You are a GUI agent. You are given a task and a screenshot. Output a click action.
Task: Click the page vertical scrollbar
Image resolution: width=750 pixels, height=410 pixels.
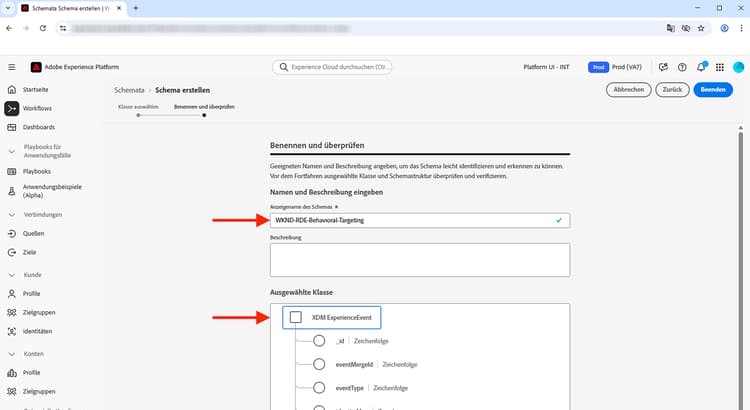click(740, 268)
